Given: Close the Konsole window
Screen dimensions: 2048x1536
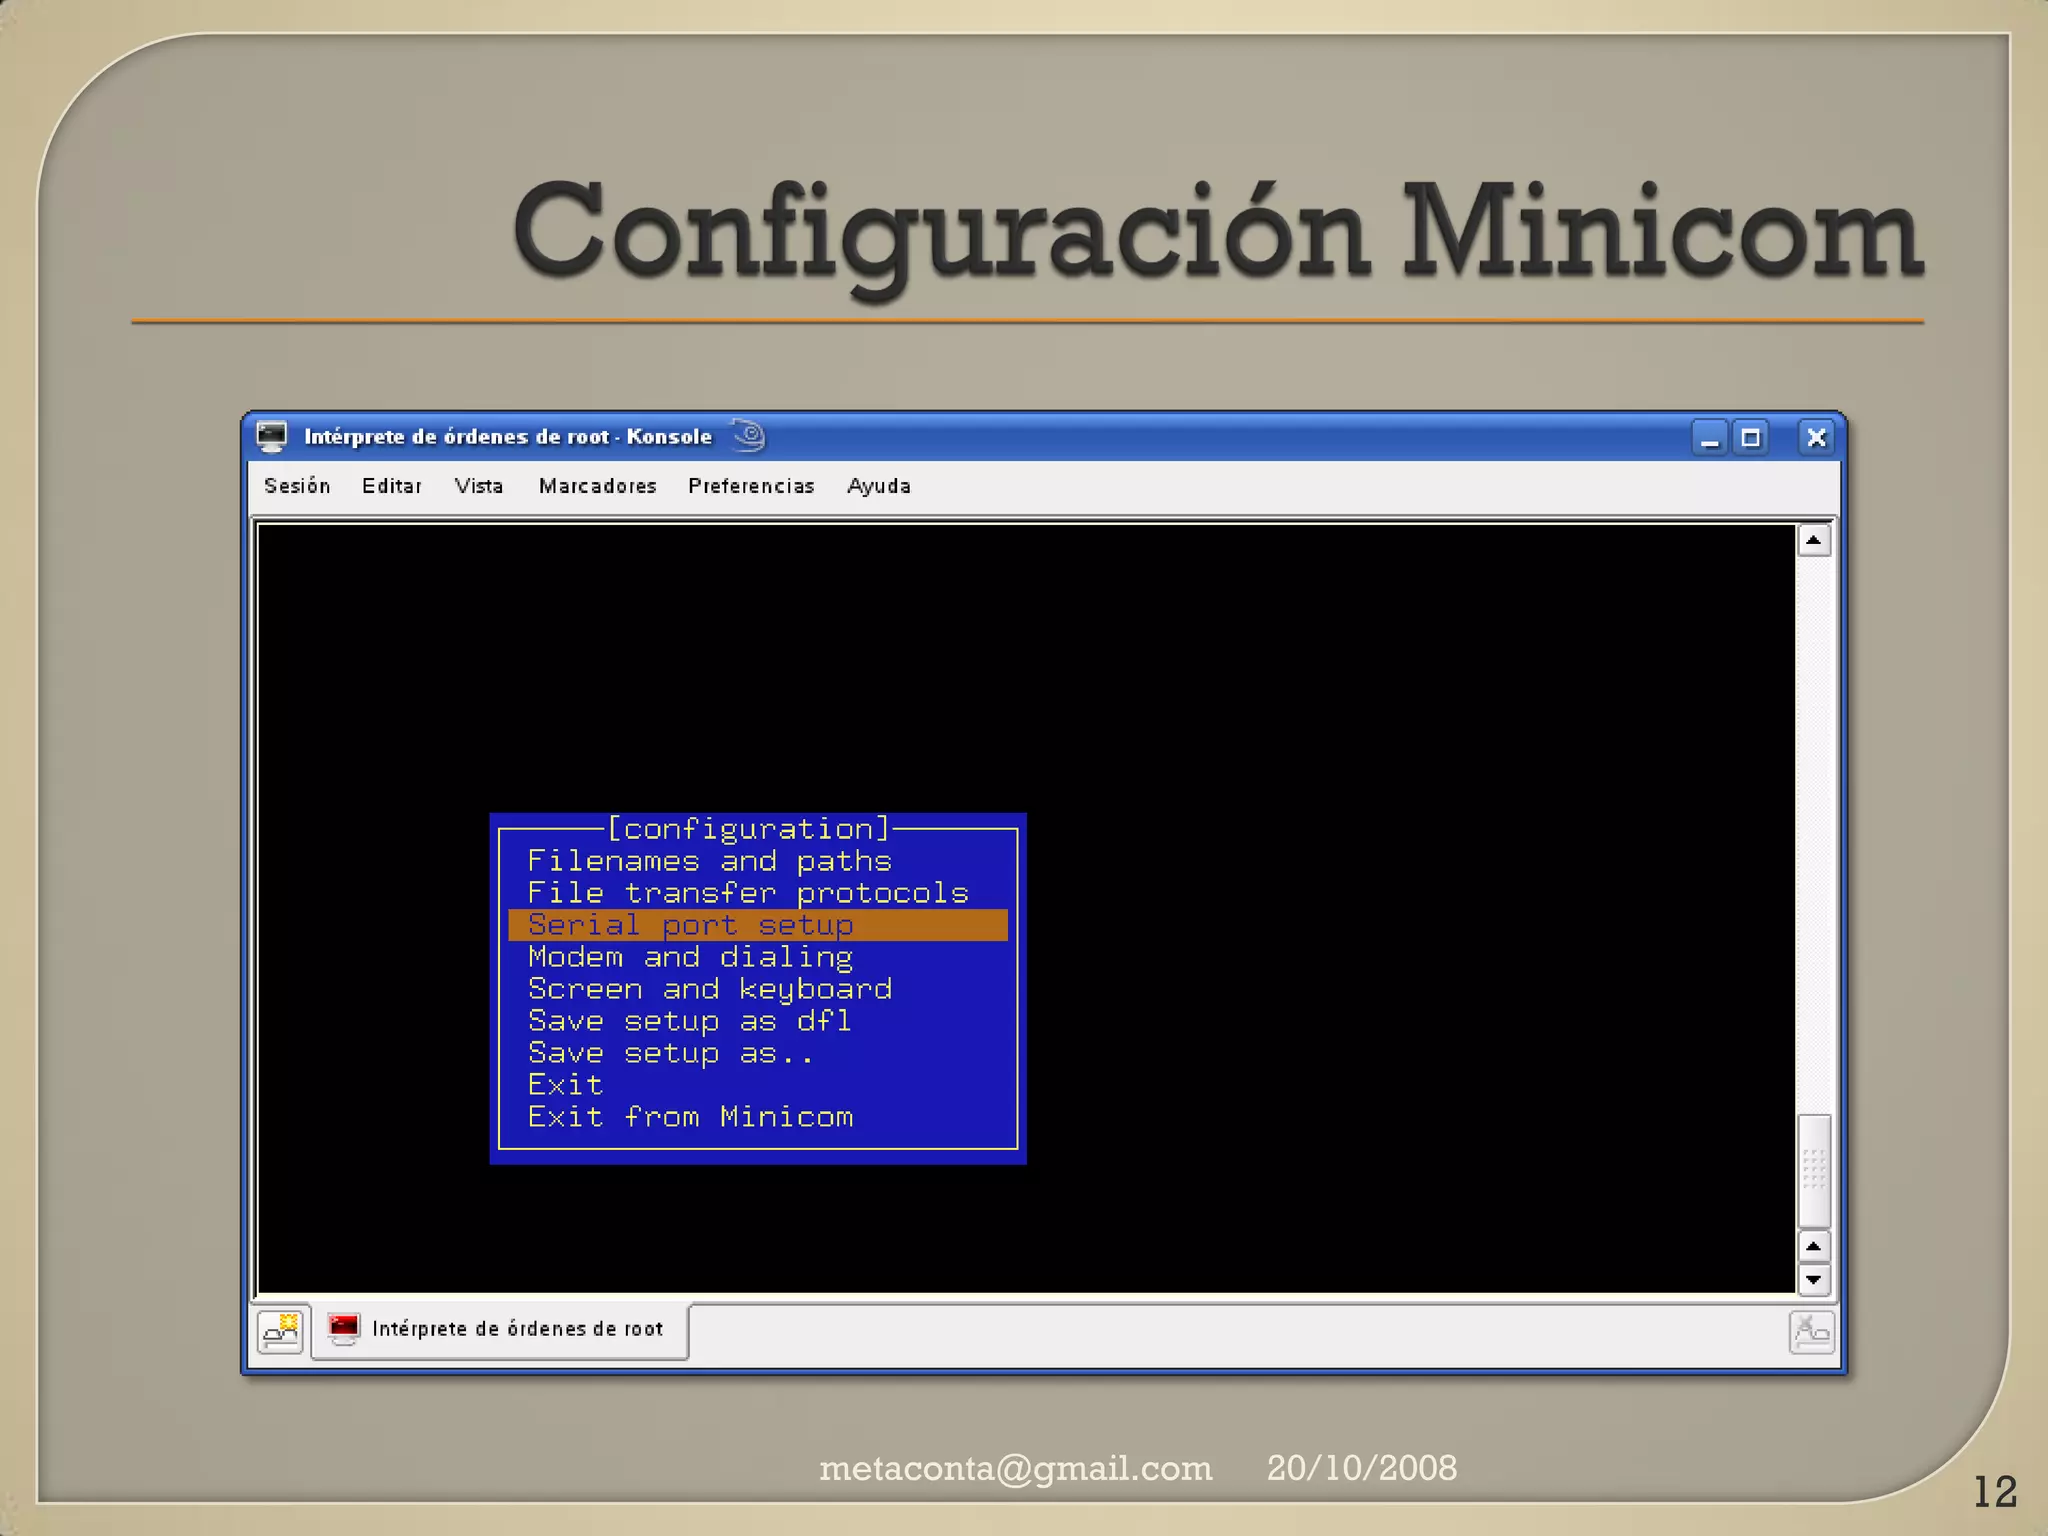Looking at the screenshot, I should pos(1816,438).
